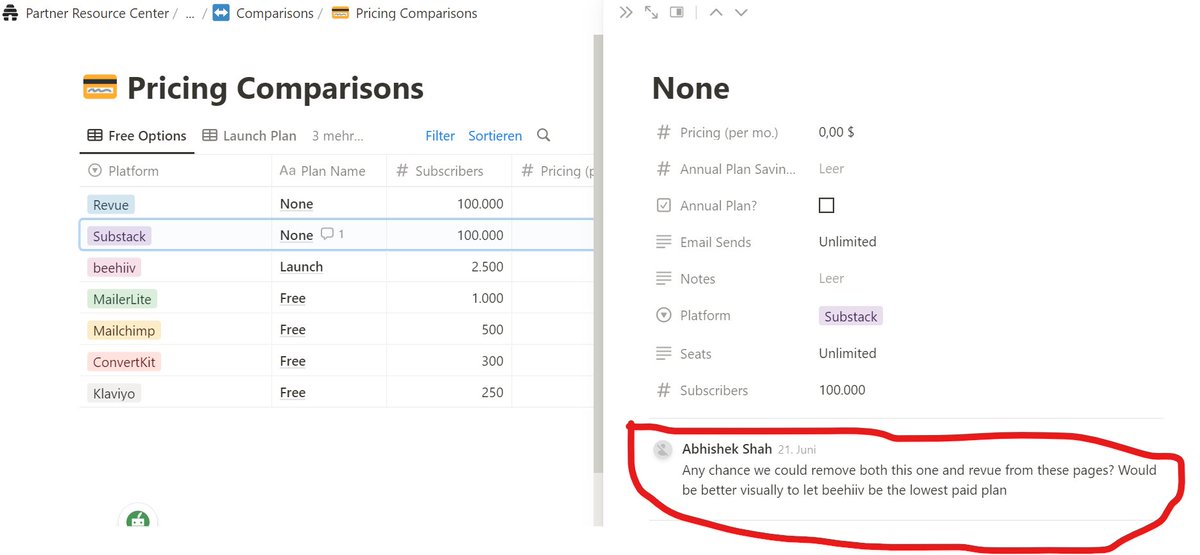Click the Substack tag in side panel
Screen dimensions: 1200x555
pyautogui.click(x=850, y=316)
